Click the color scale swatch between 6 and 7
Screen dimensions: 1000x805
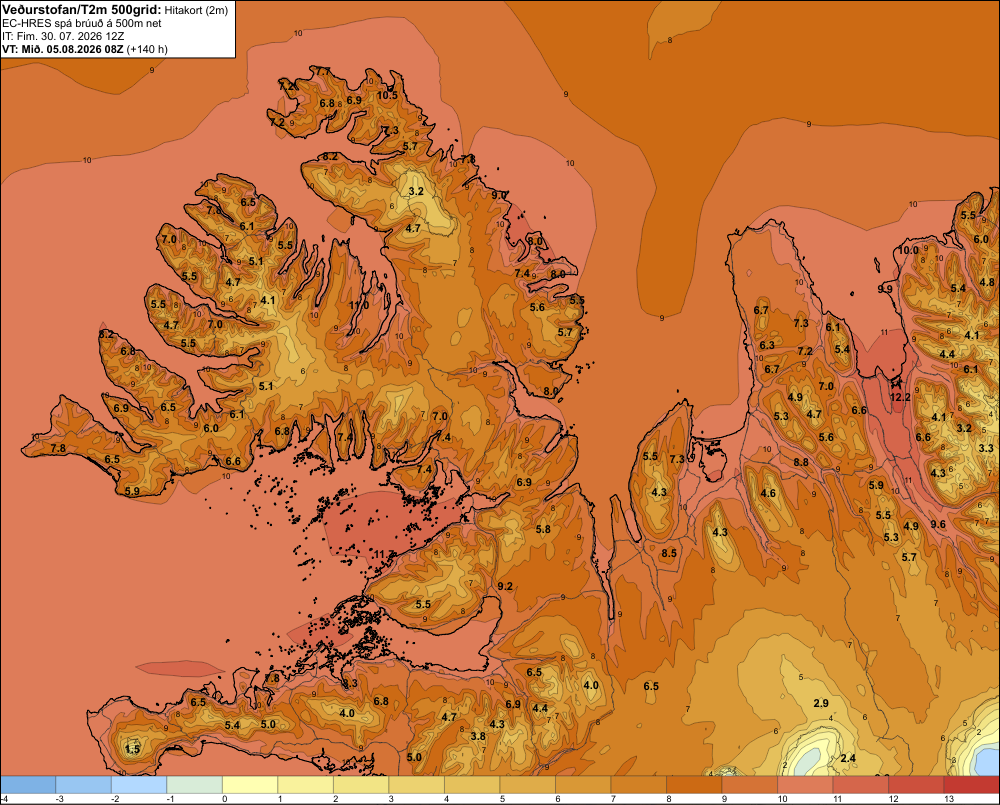(x=583, y=785)
